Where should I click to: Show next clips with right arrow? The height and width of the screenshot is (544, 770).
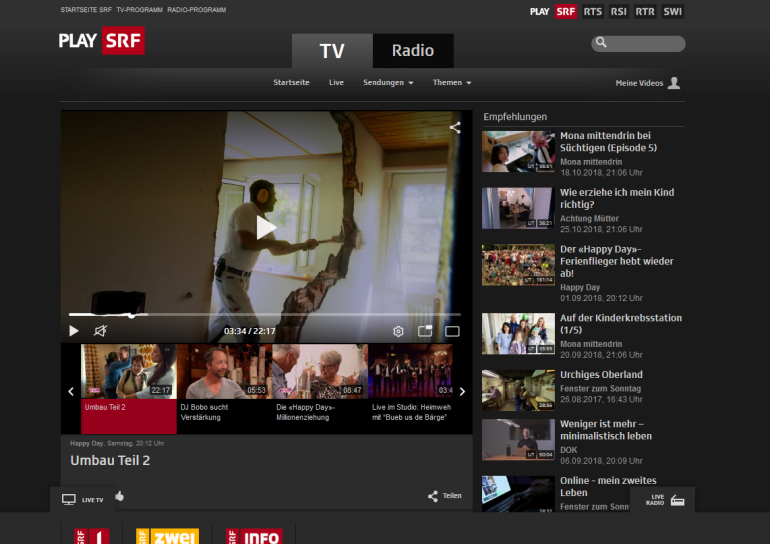click(462, 391)
